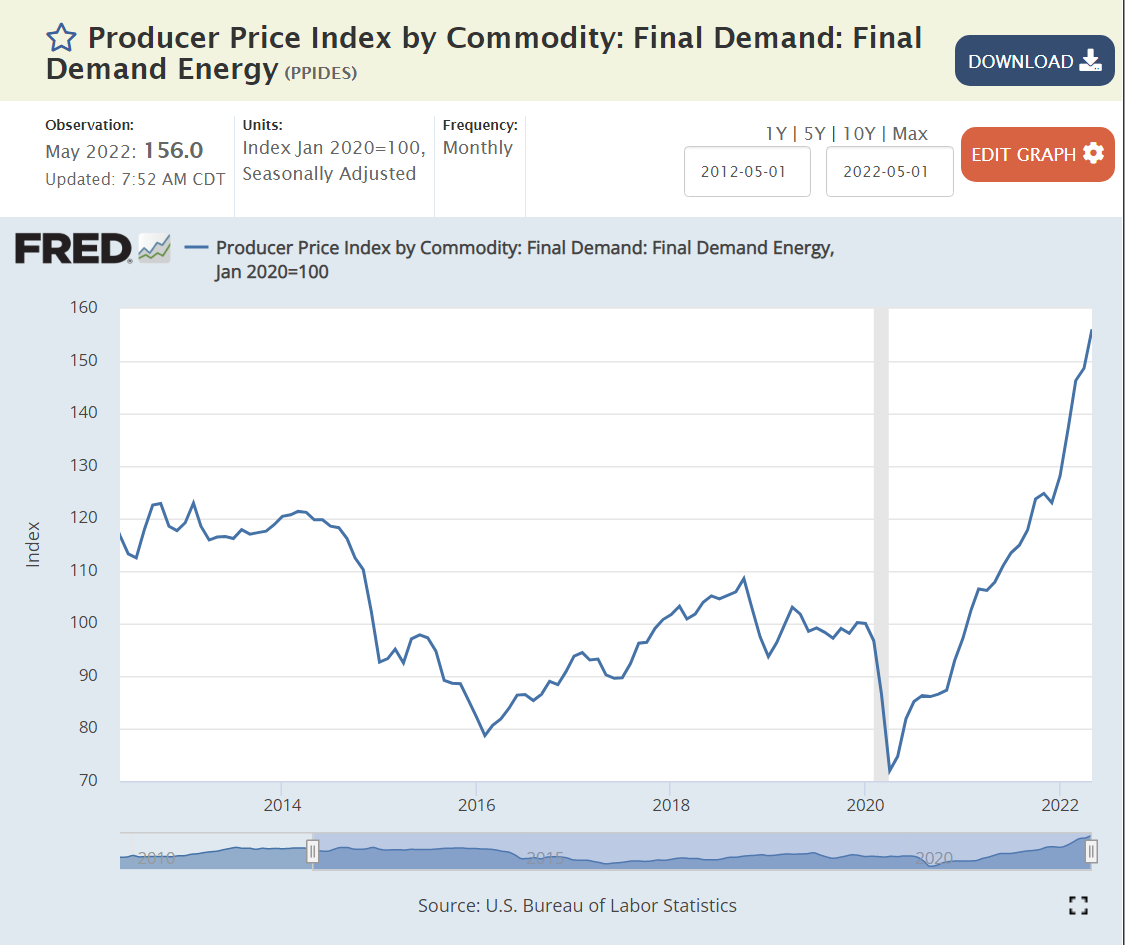Click the end date field 2022-05-01
The image size is (1125, 945).
click(888, 171)
